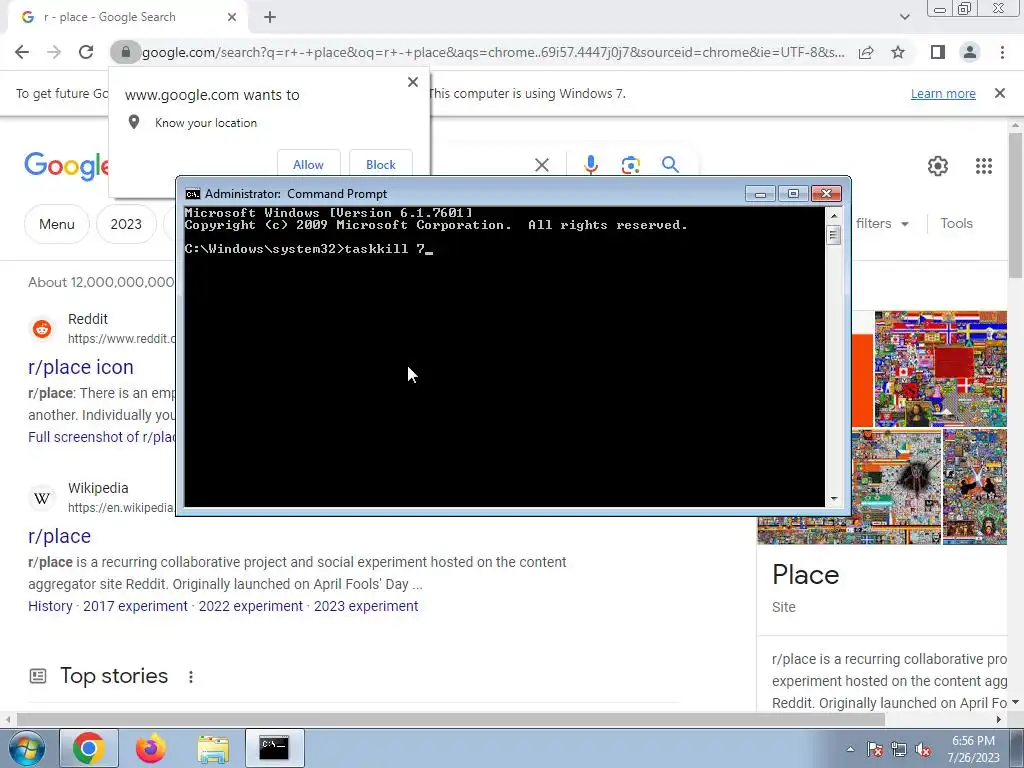The width and height of the screenshot is (1024, 768).
Task: Open Google apps grid
Action: (x=984, y=166)
